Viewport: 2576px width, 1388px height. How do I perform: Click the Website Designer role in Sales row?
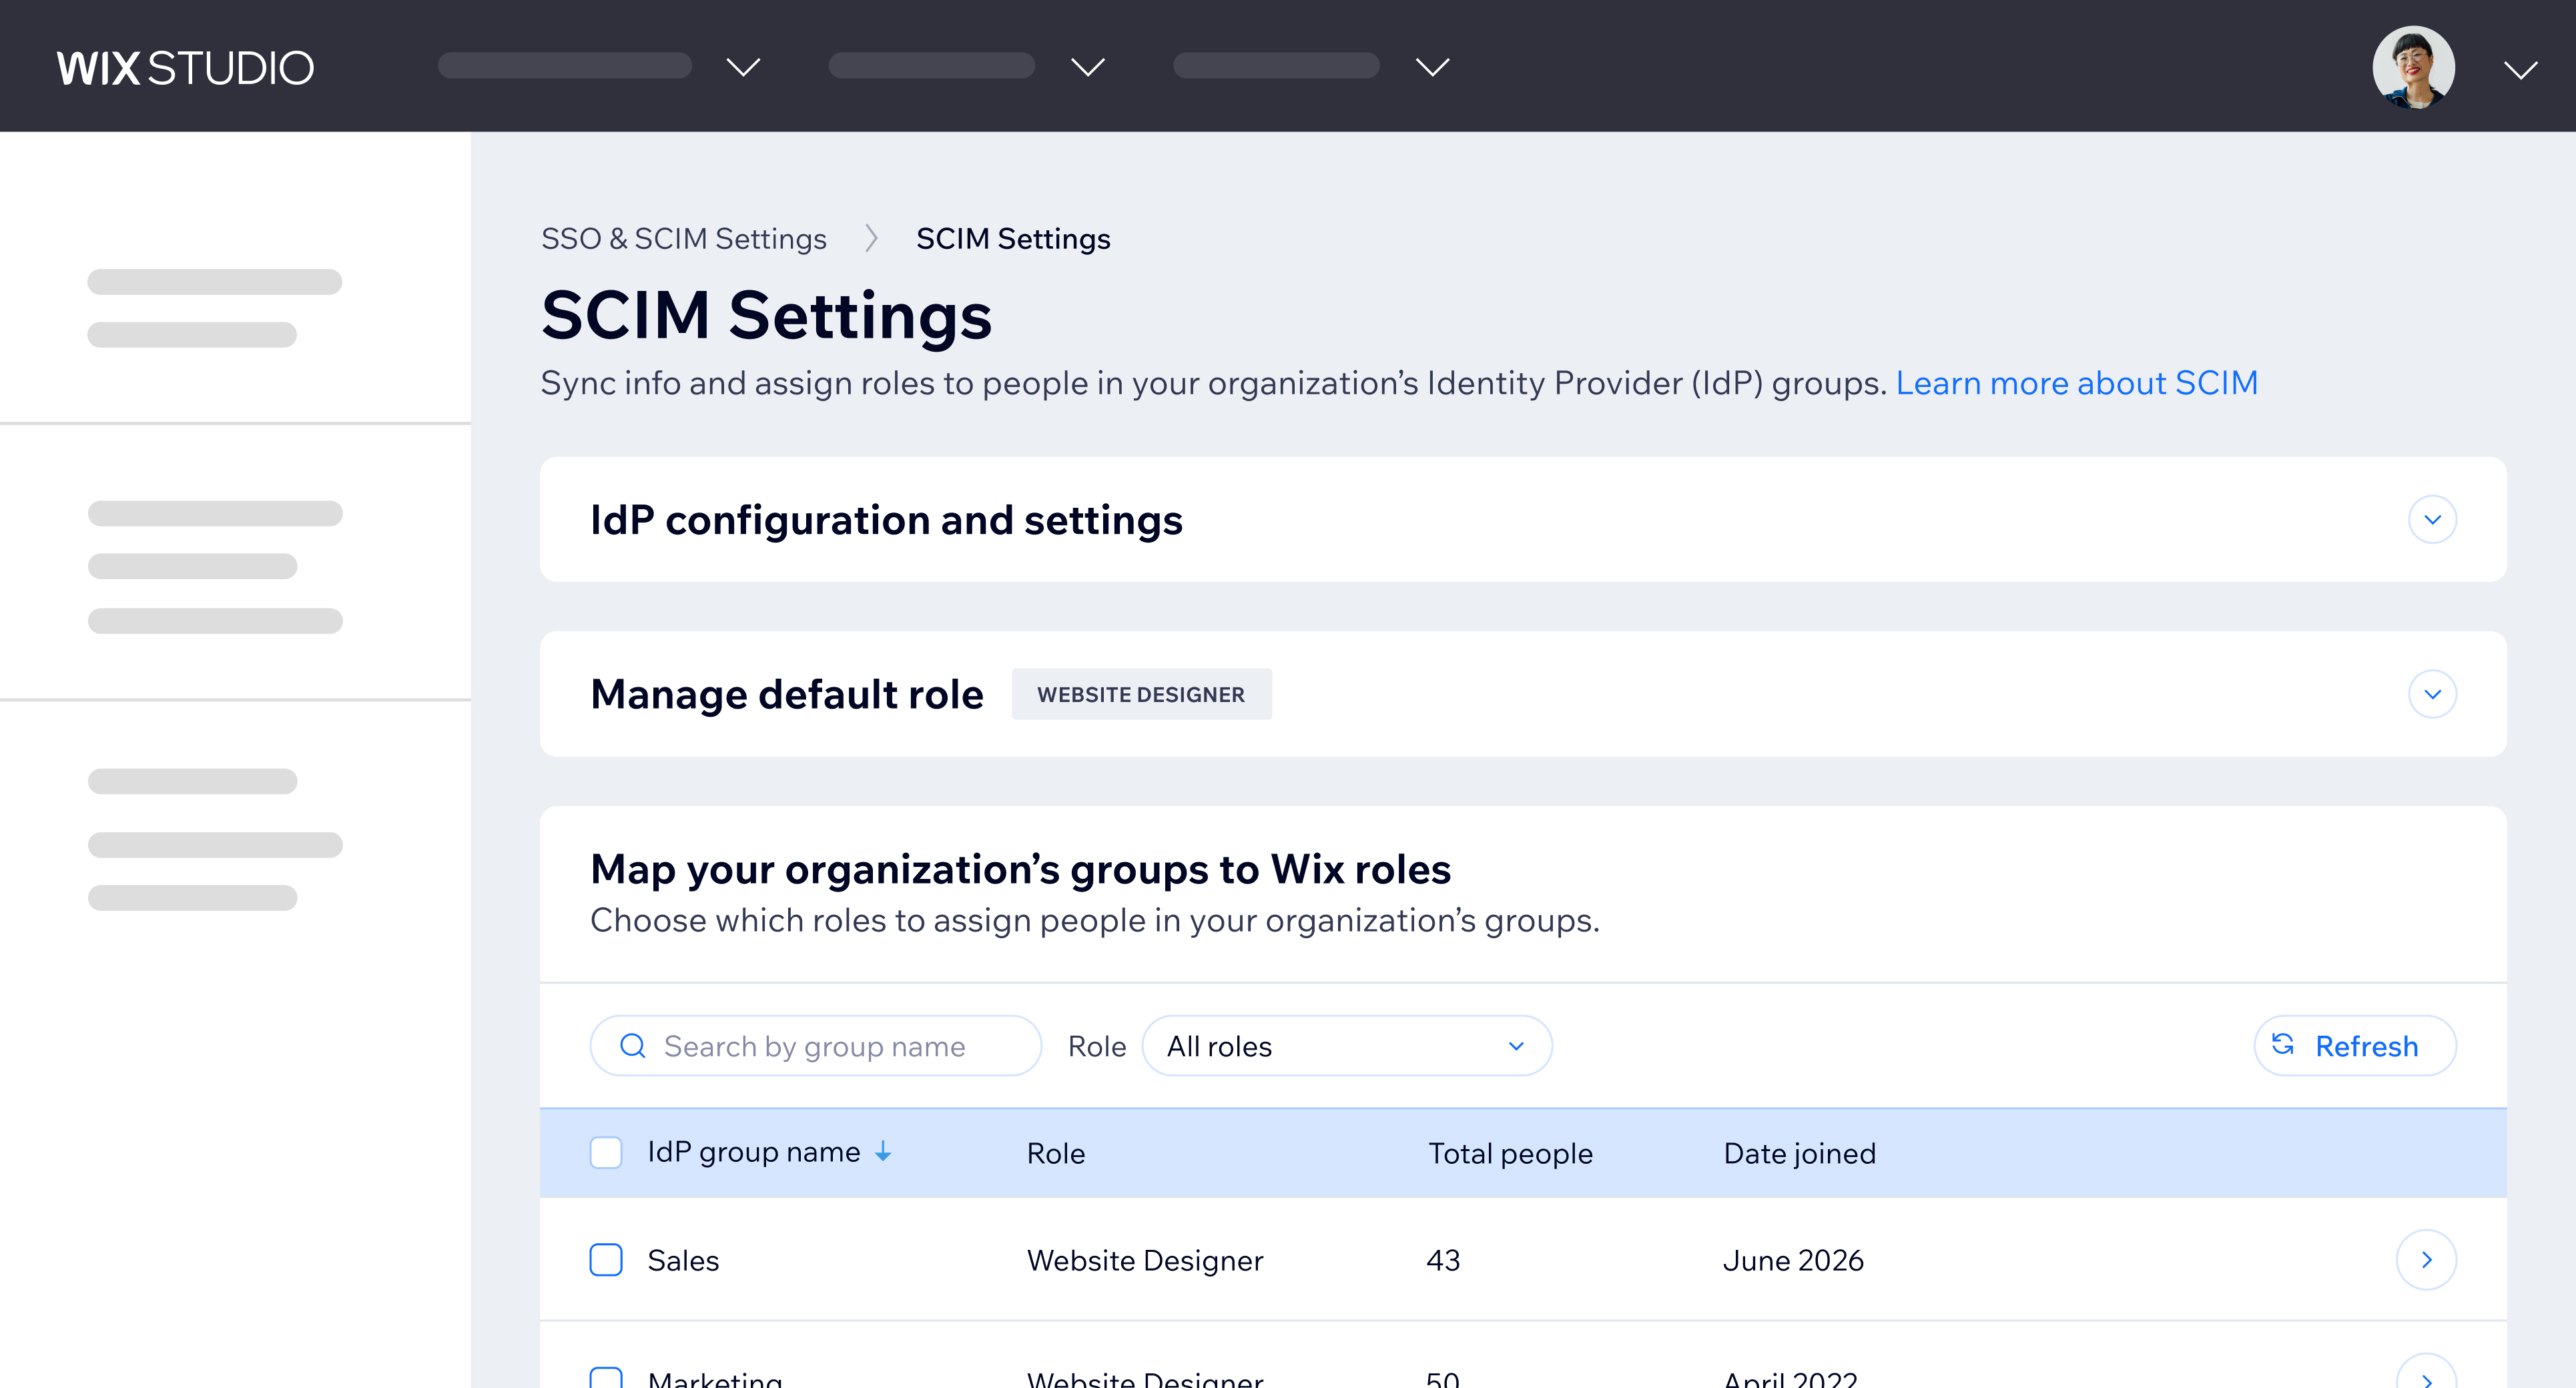tap(1145, 1260)
